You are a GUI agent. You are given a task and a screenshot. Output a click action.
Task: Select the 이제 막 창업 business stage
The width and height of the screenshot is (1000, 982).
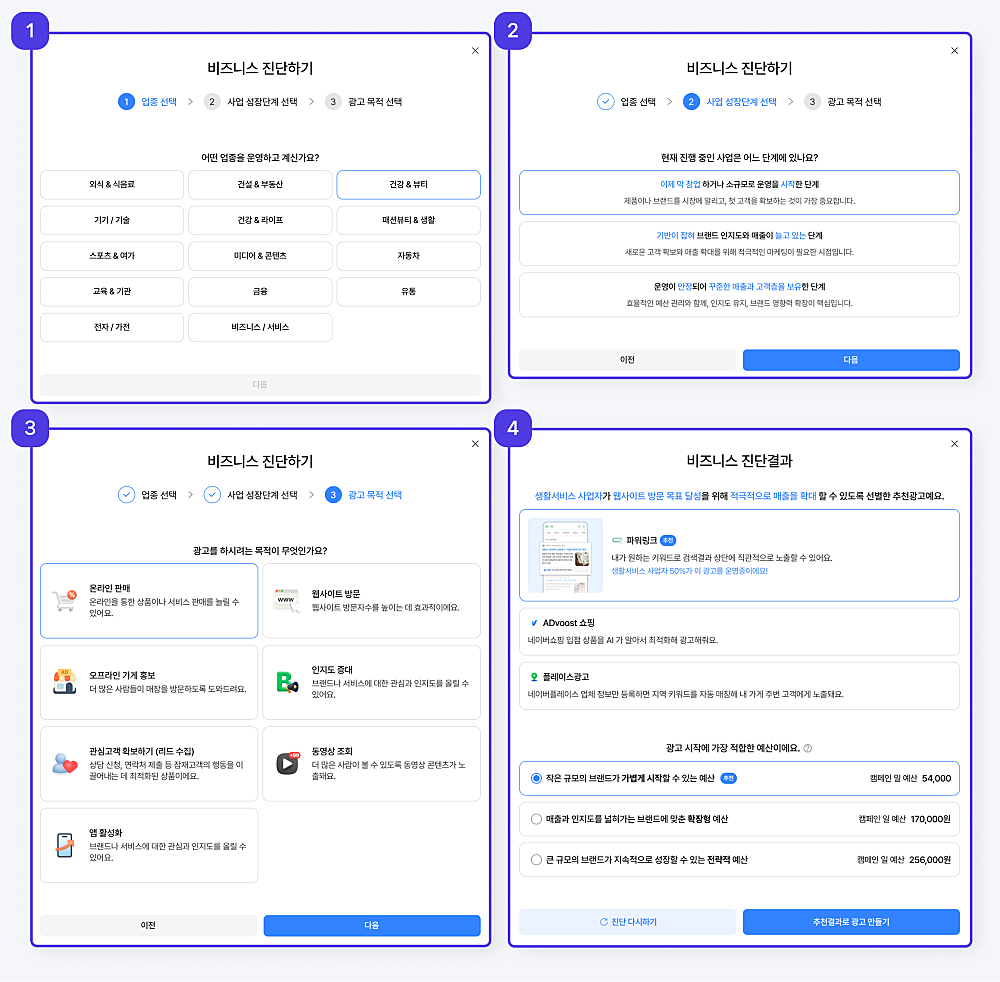[x=739, y=192]
